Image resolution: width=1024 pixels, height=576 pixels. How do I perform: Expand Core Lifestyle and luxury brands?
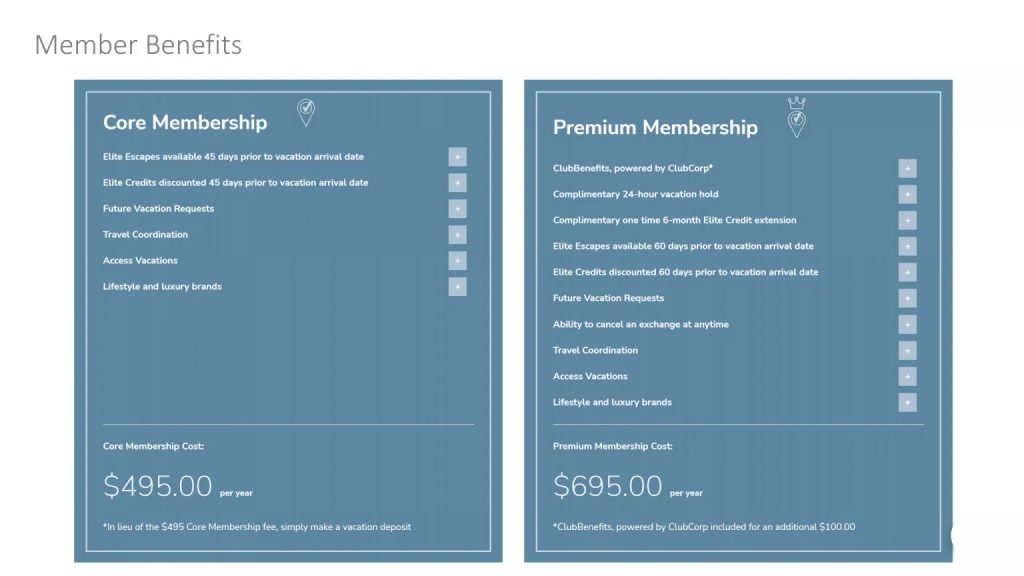click(457, 287)
